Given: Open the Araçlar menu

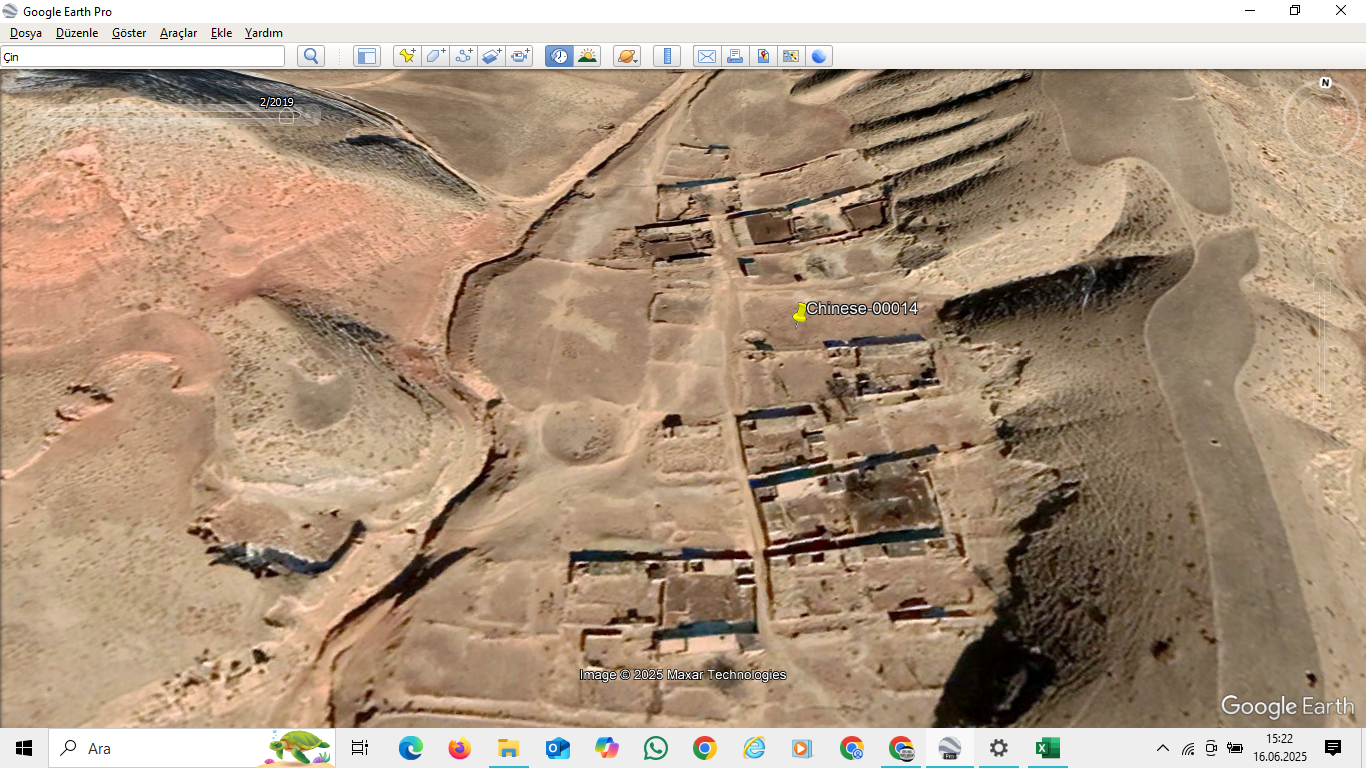Looking at the screenshot, I should [x=179, y=33].
